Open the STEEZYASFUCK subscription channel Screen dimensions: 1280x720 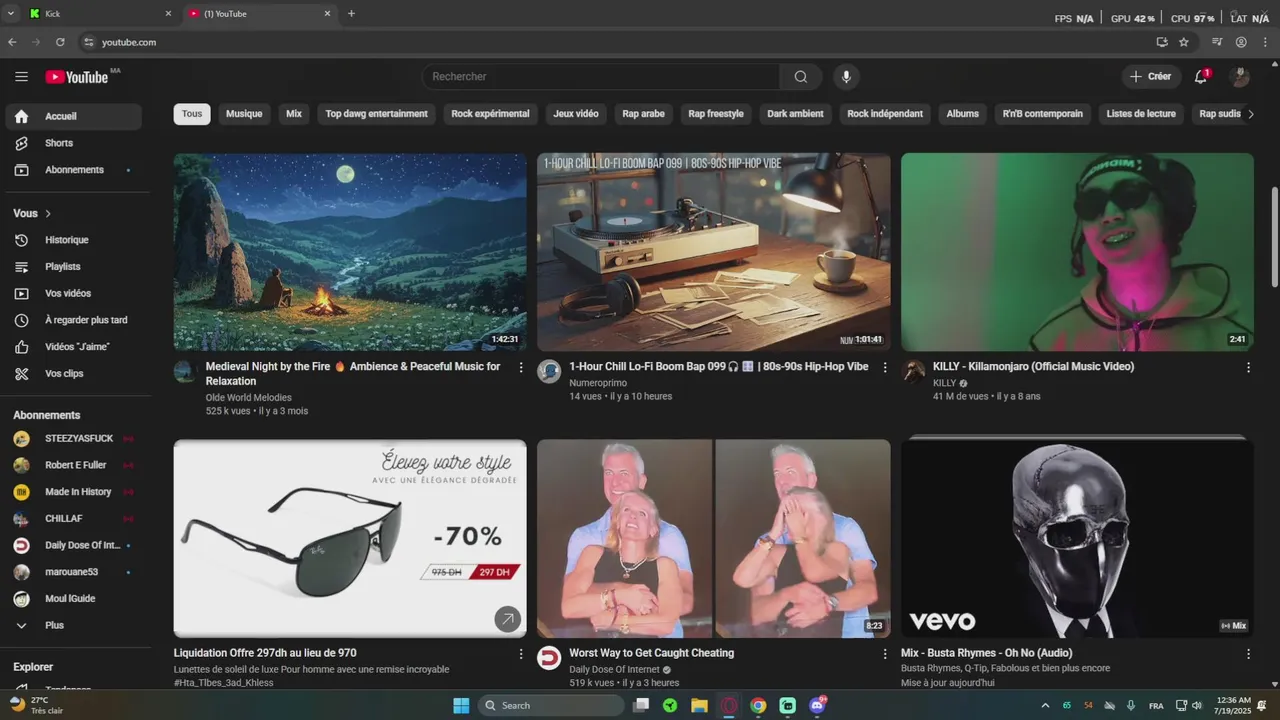pos(72,439)
